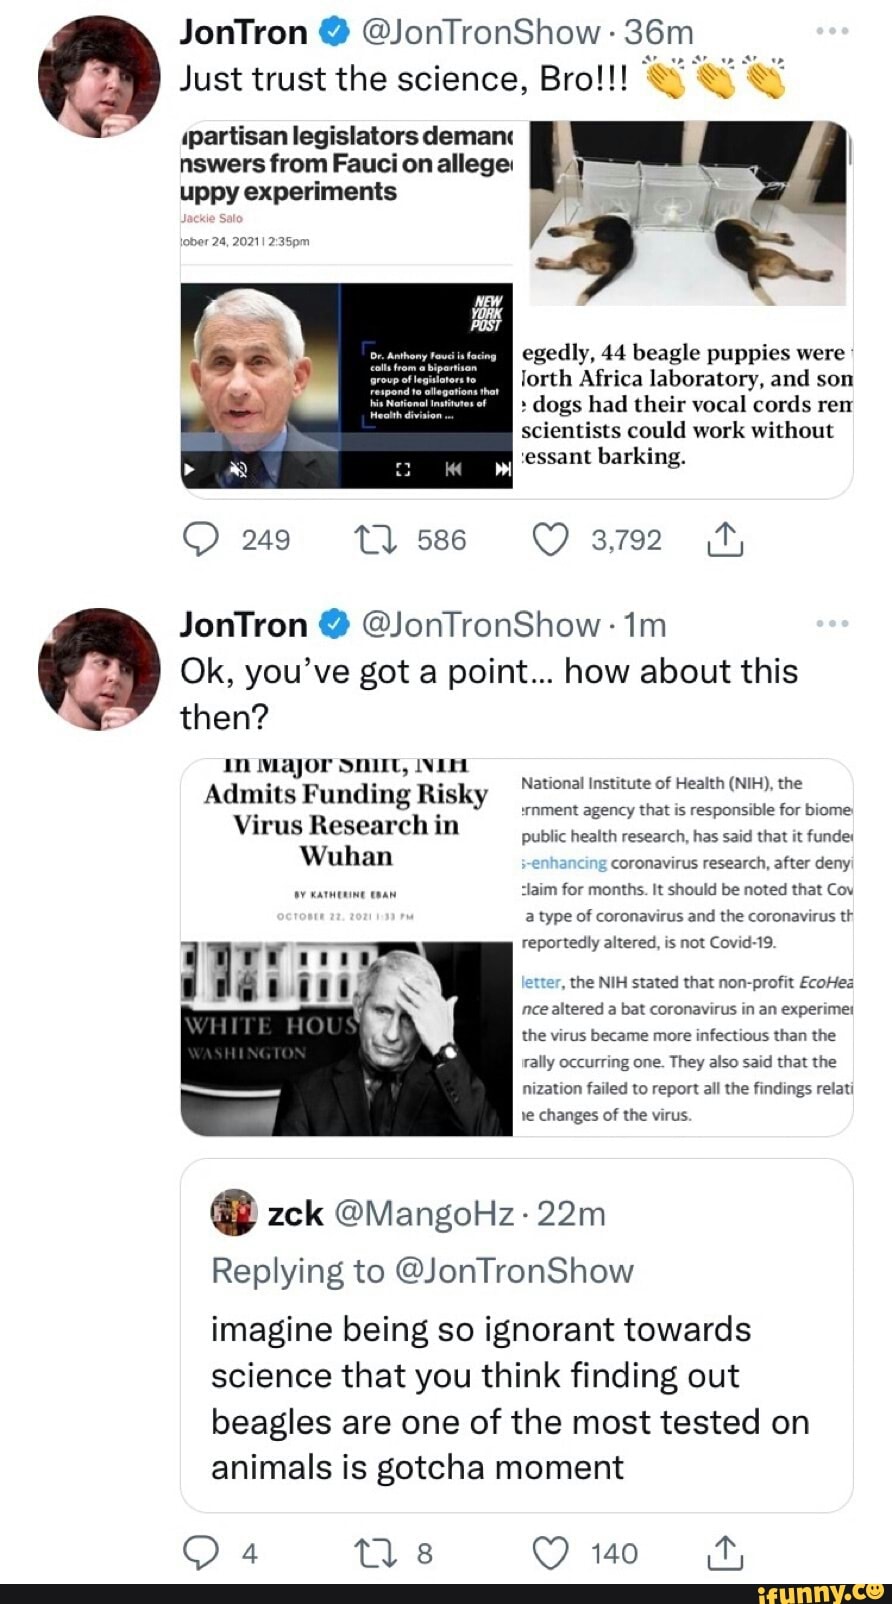Open more options on the 1m tweet
Image resolution: width=892 pixels, height=1604 pixels.
pos(832,623)
